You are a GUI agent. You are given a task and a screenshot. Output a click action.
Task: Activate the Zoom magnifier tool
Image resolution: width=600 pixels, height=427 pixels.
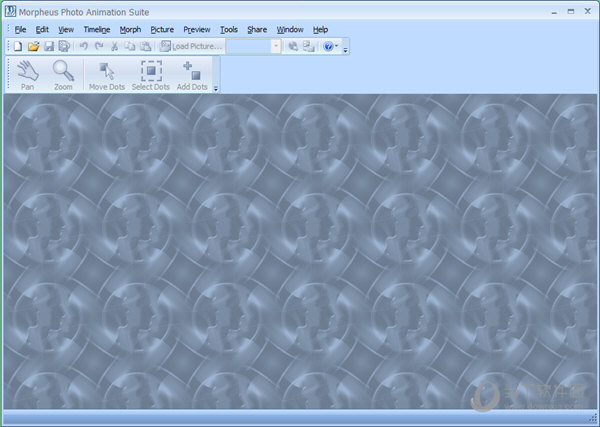pos(63,74)
